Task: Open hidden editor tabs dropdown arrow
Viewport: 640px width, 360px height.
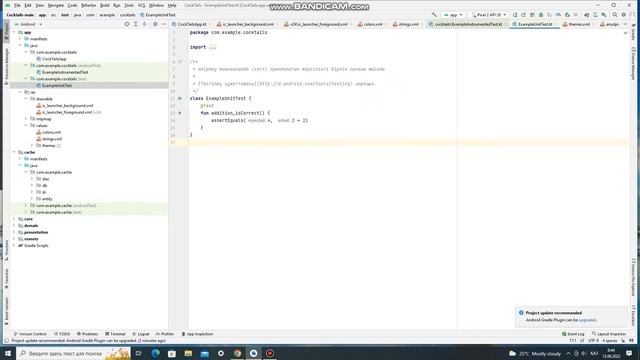Action: coord(626,24)
